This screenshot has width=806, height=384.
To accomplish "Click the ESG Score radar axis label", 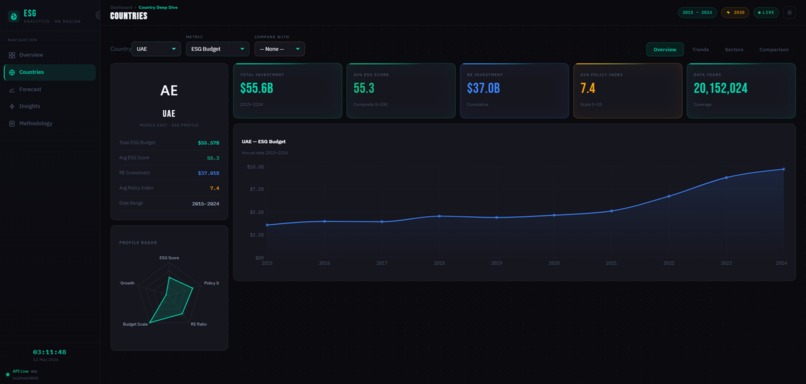I will point(169,258).
